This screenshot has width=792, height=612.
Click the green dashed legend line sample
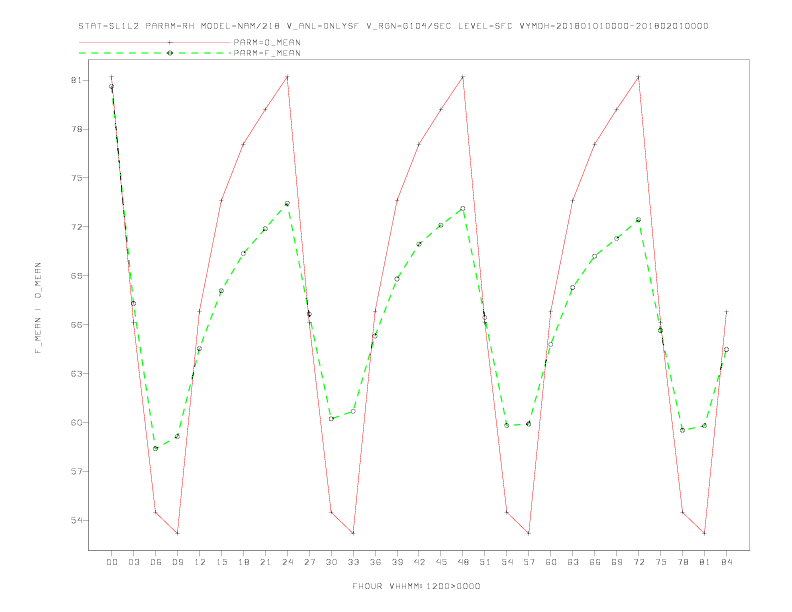[155, 53]
